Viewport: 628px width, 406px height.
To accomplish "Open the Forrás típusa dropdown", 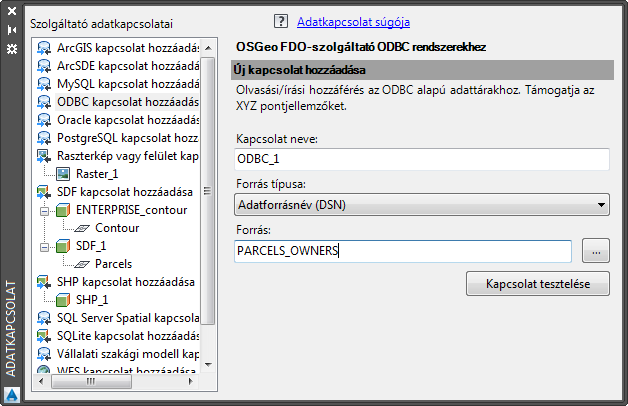I will point(422,205).
